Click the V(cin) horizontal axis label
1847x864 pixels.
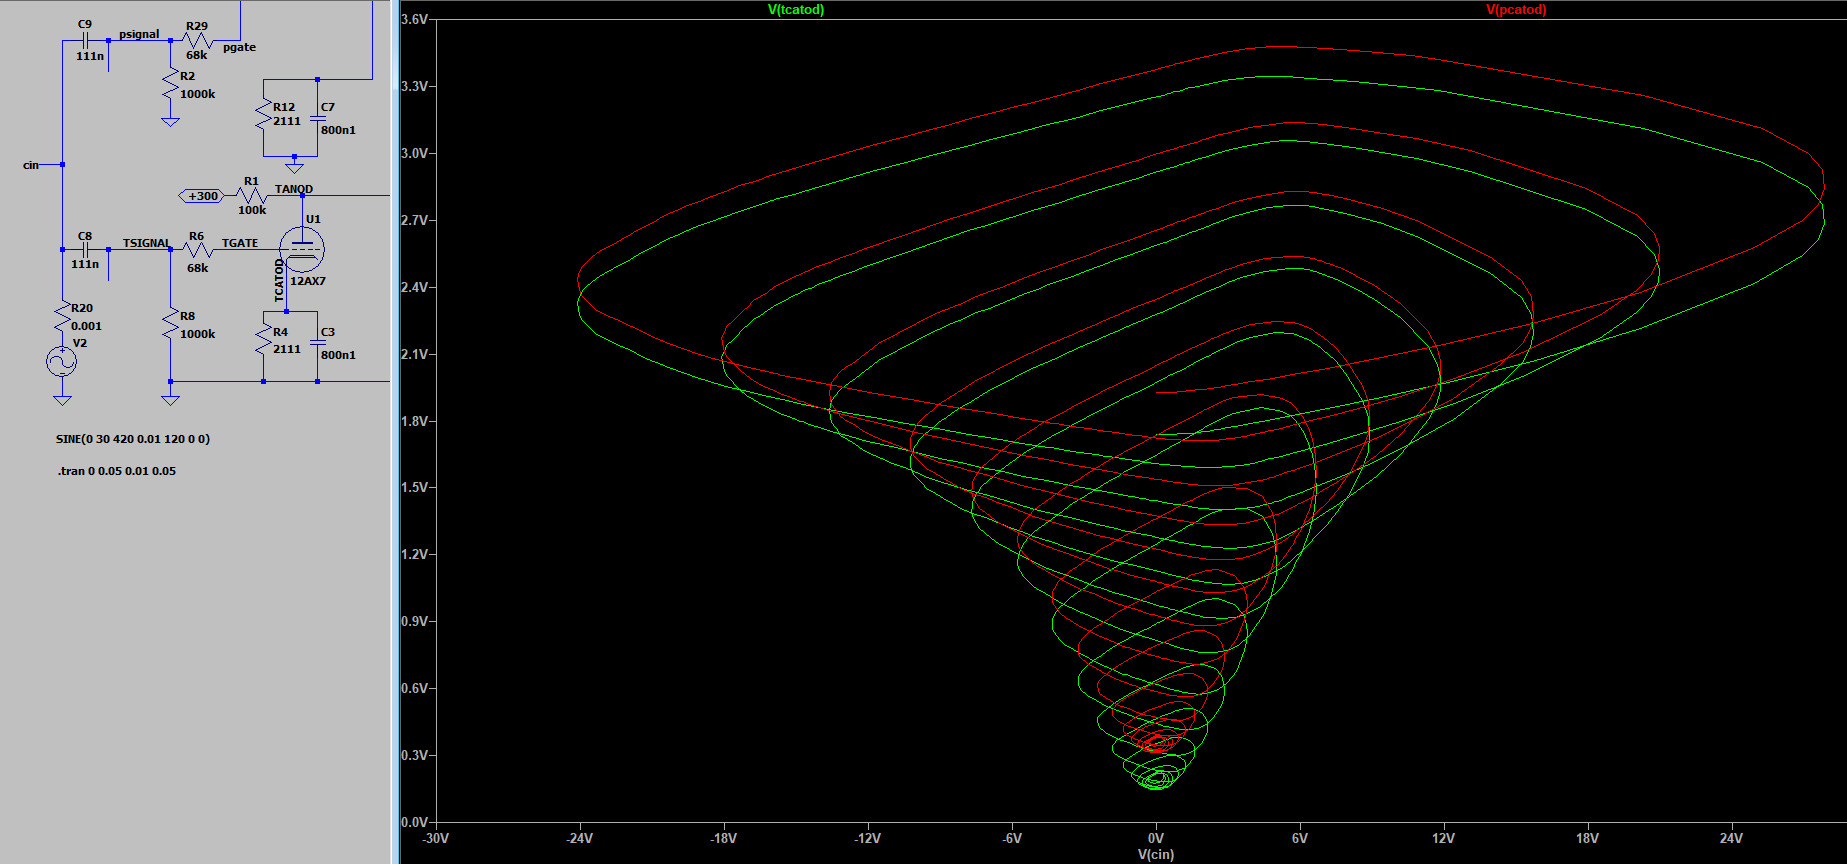point(1156,854)
